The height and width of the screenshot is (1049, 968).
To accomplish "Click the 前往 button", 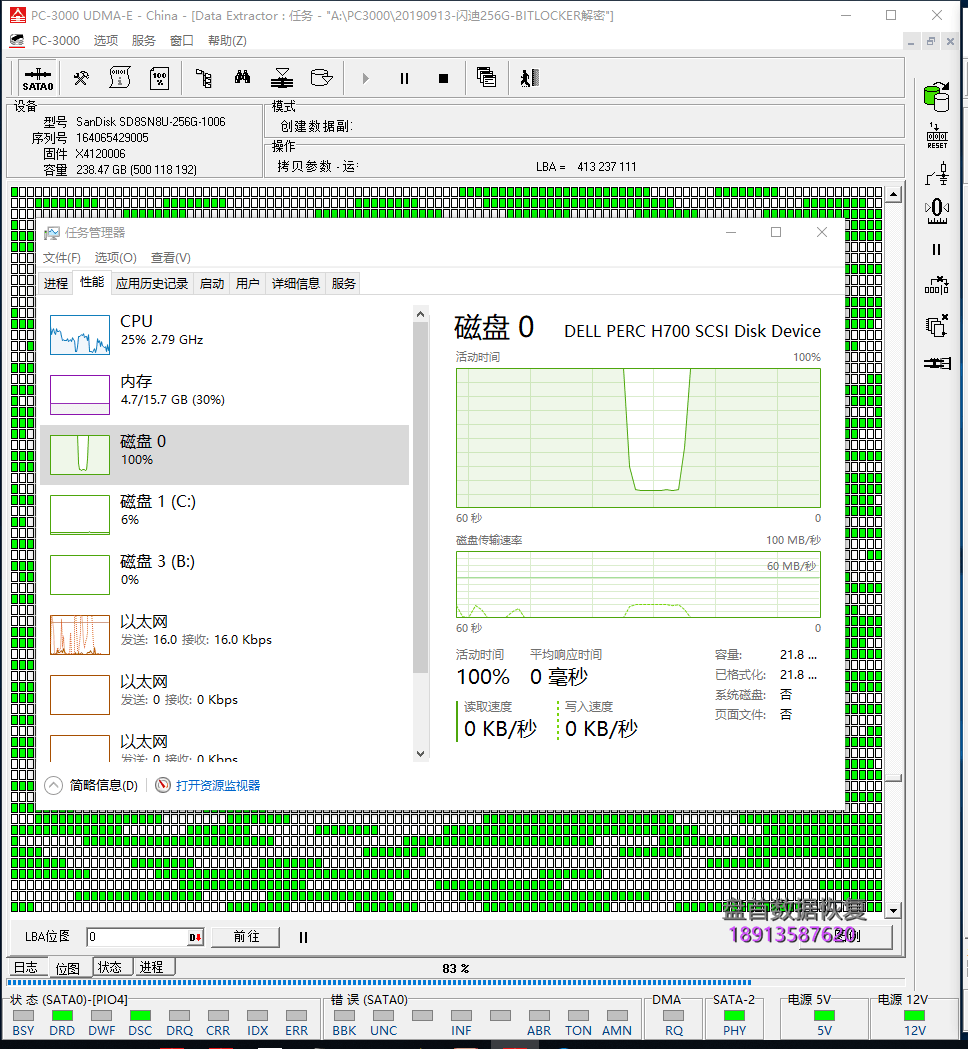I will pos(246,937).
